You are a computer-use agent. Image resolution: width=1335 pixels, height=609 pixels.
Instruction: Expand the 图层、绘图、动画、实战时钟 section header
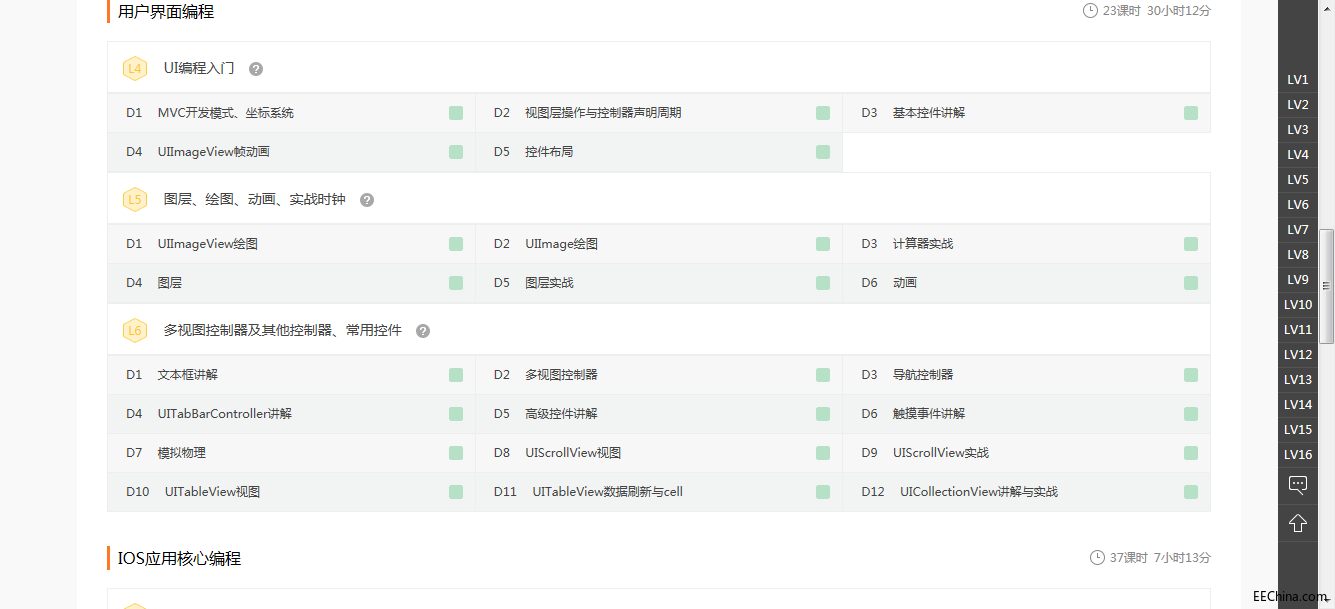coord(254,199)
